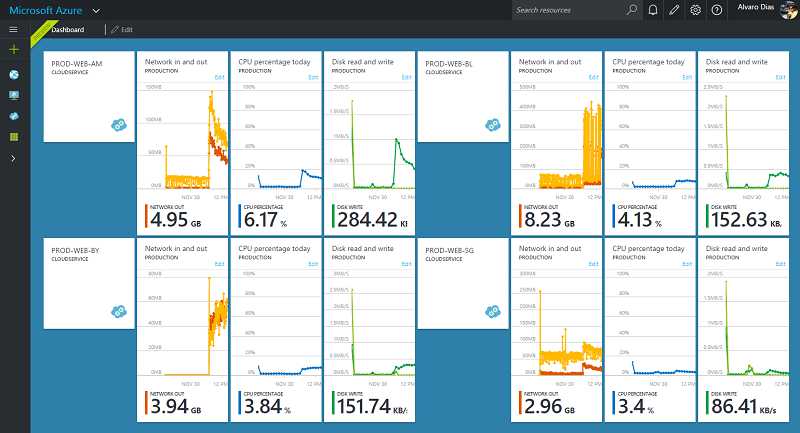Click the search magnifier icon
Image resolution: width=800 pixels, height=433 pixels.
[x=632, y=10]
